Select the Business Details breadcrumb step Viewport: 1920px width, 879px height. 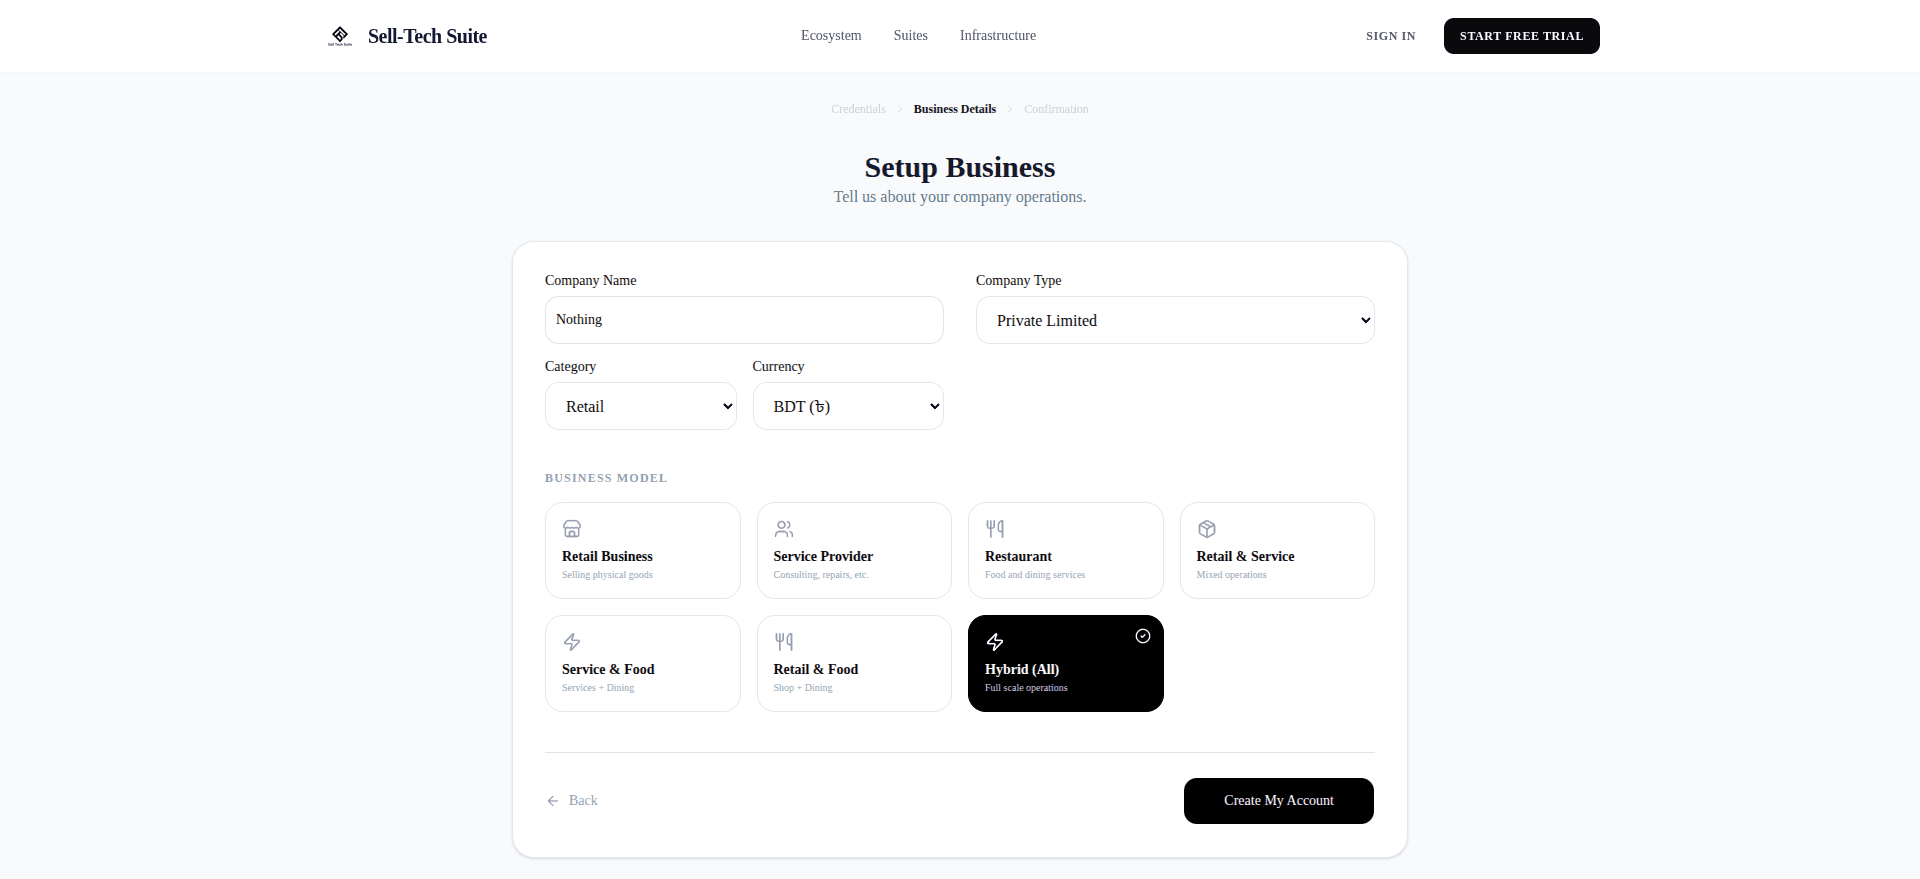tap(955, 109)
